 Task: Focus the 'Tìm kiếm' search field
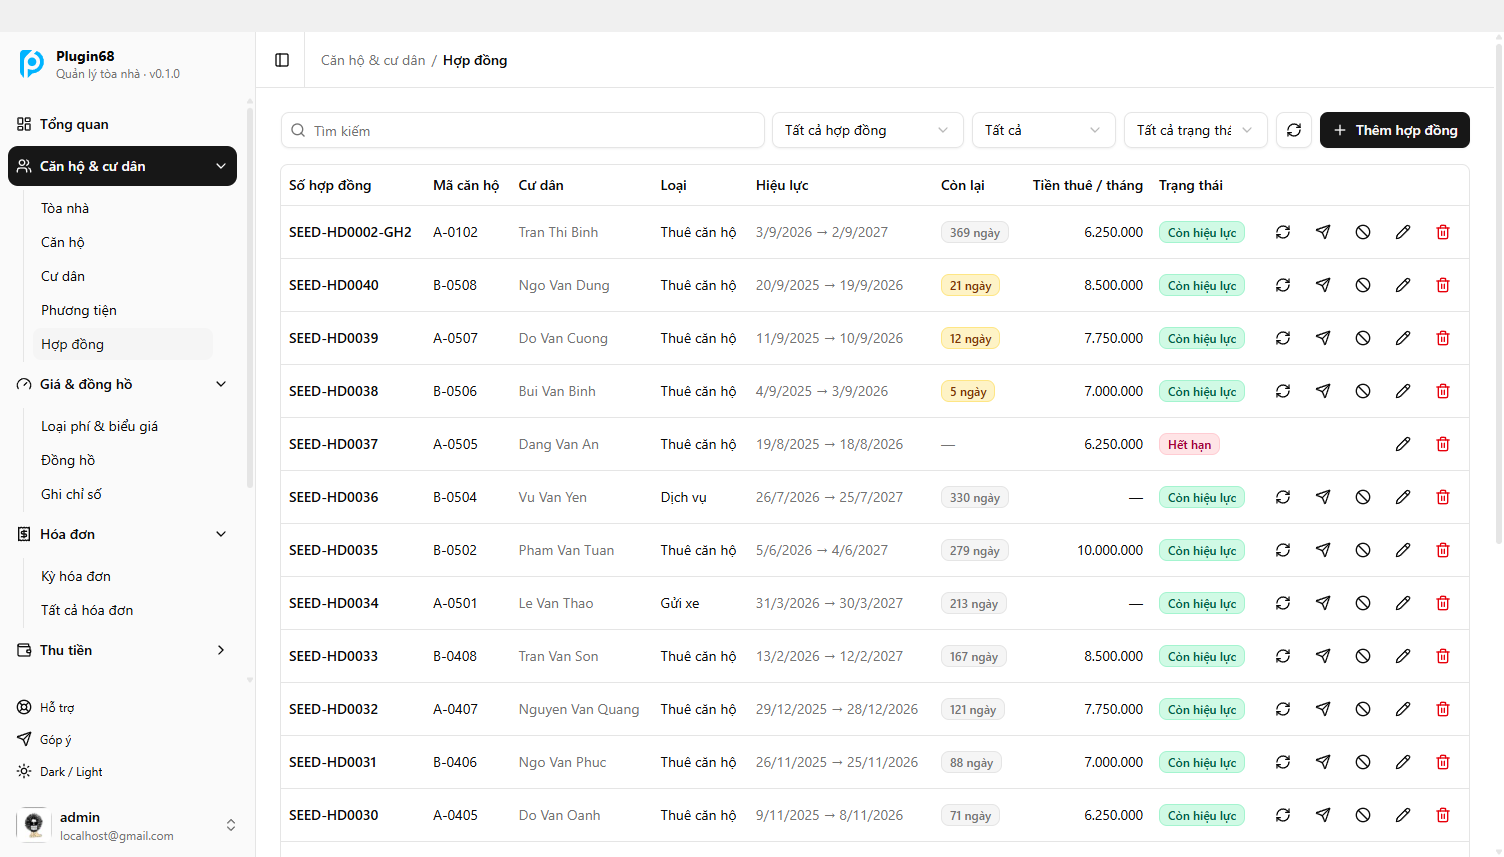523,130
